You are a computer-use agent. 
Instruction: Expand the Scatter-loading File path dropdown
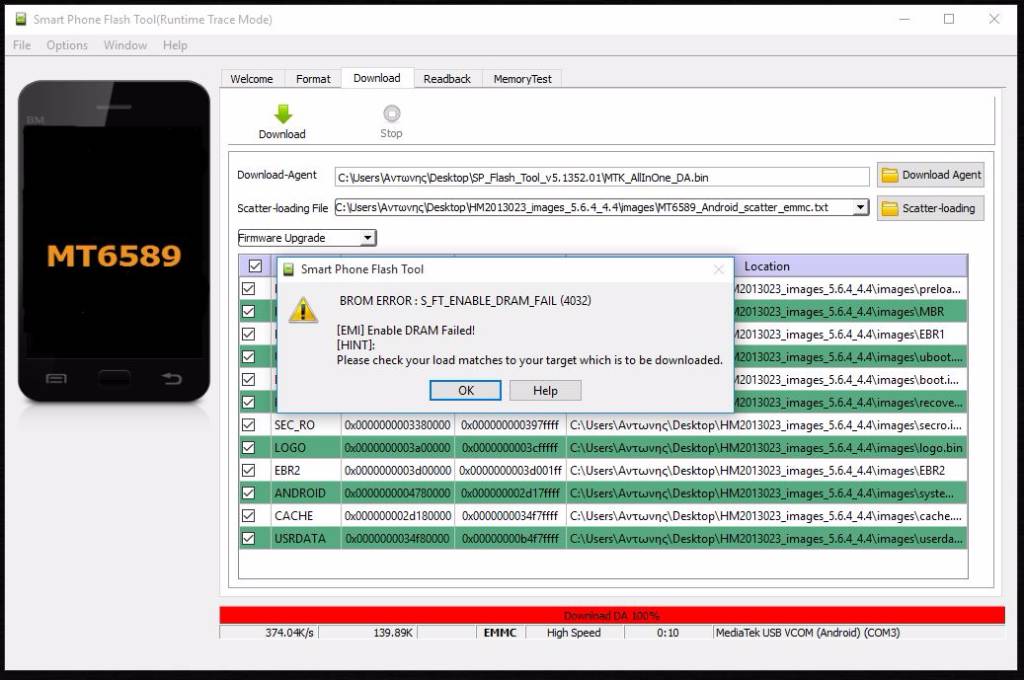[860, 207]
